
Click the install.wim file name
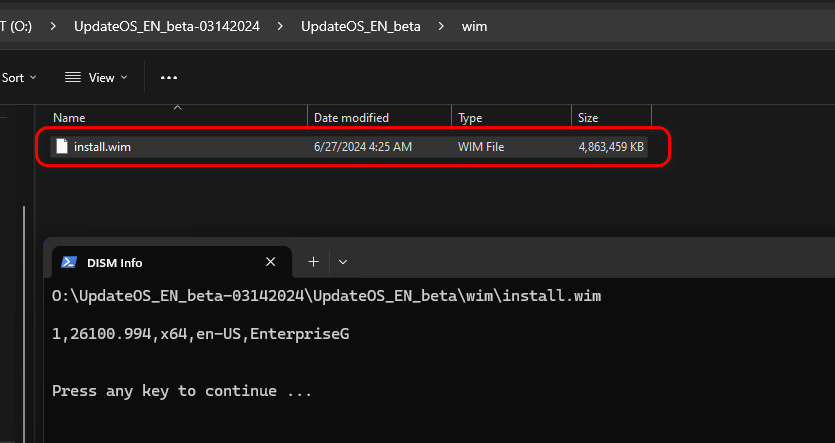[x=102, y=147]
